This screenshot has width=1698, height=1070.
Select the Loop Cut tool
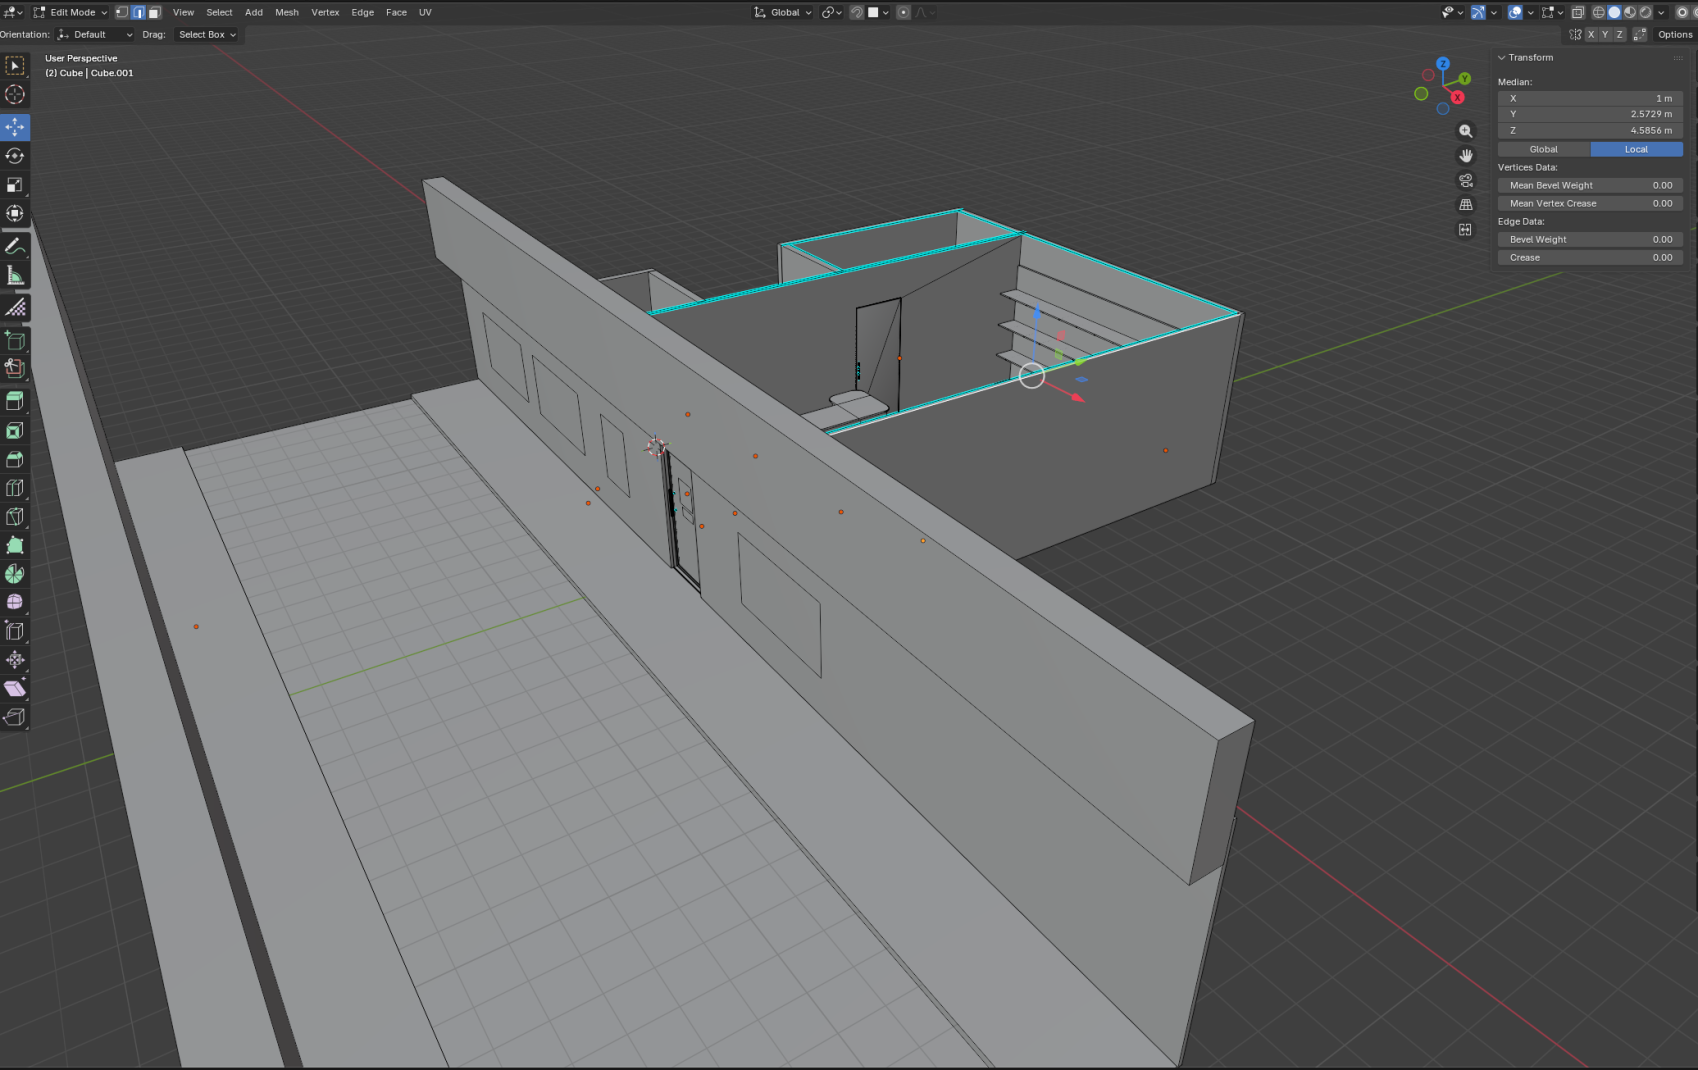coord(15,488)
